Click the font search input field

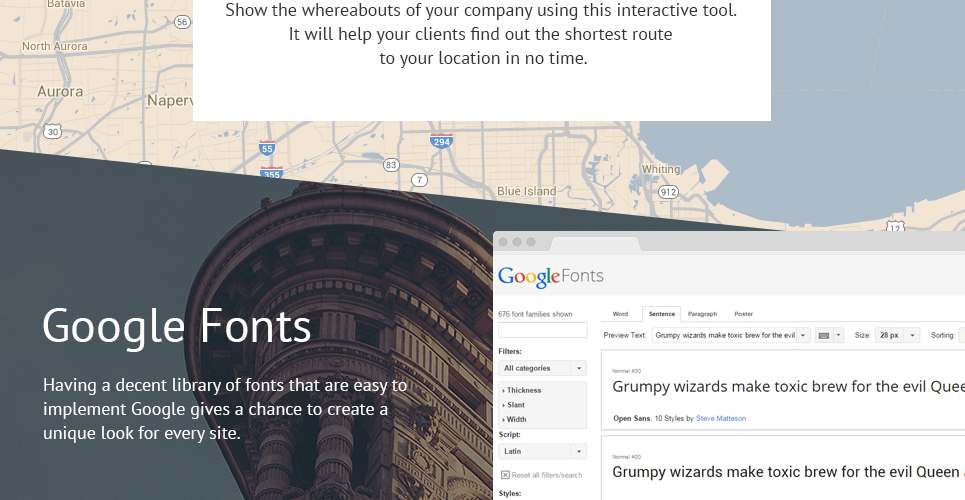pyautogui.click(x=542, y=330)
